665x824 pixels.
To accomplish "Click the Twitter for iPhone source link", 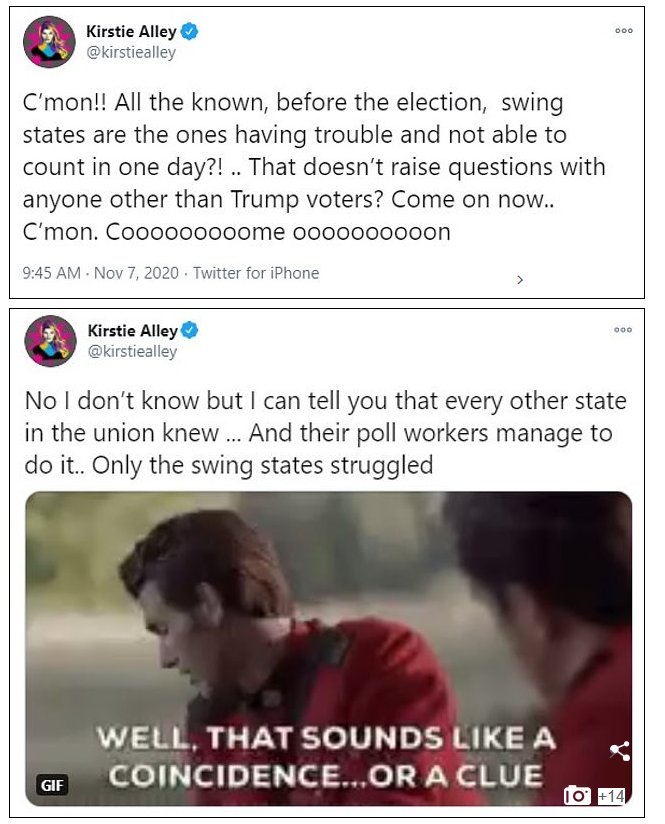I will pyautogui.click(x=256, y=273).
